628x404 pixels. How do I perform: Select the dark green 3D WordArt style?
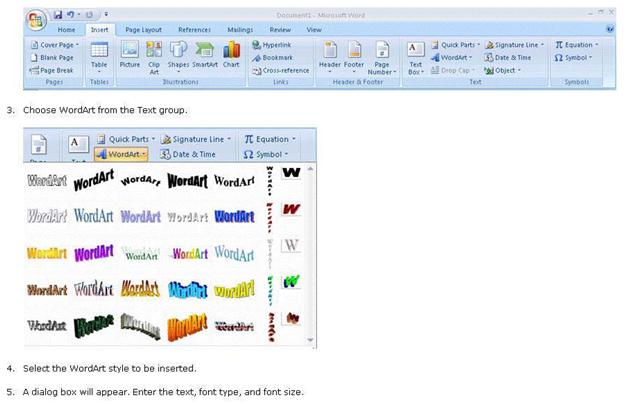pyautogui.click(x=94, y=325)
